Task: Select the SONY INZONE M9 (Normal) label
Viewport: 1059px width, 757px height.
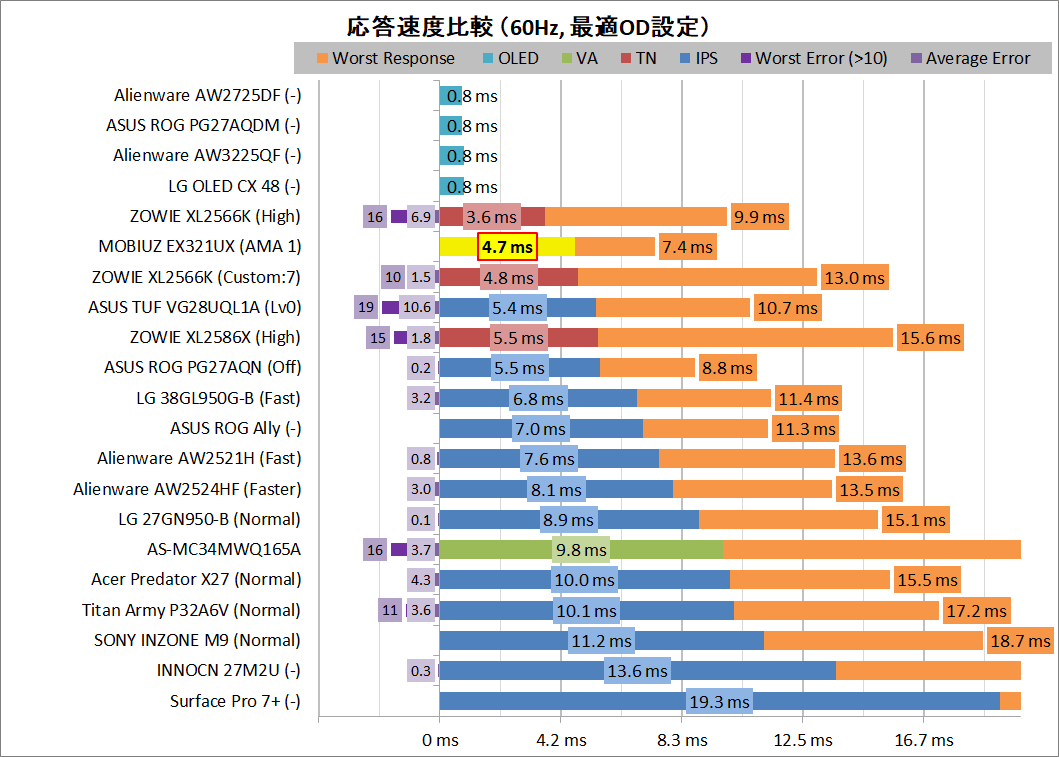Action: coord(197,640)
